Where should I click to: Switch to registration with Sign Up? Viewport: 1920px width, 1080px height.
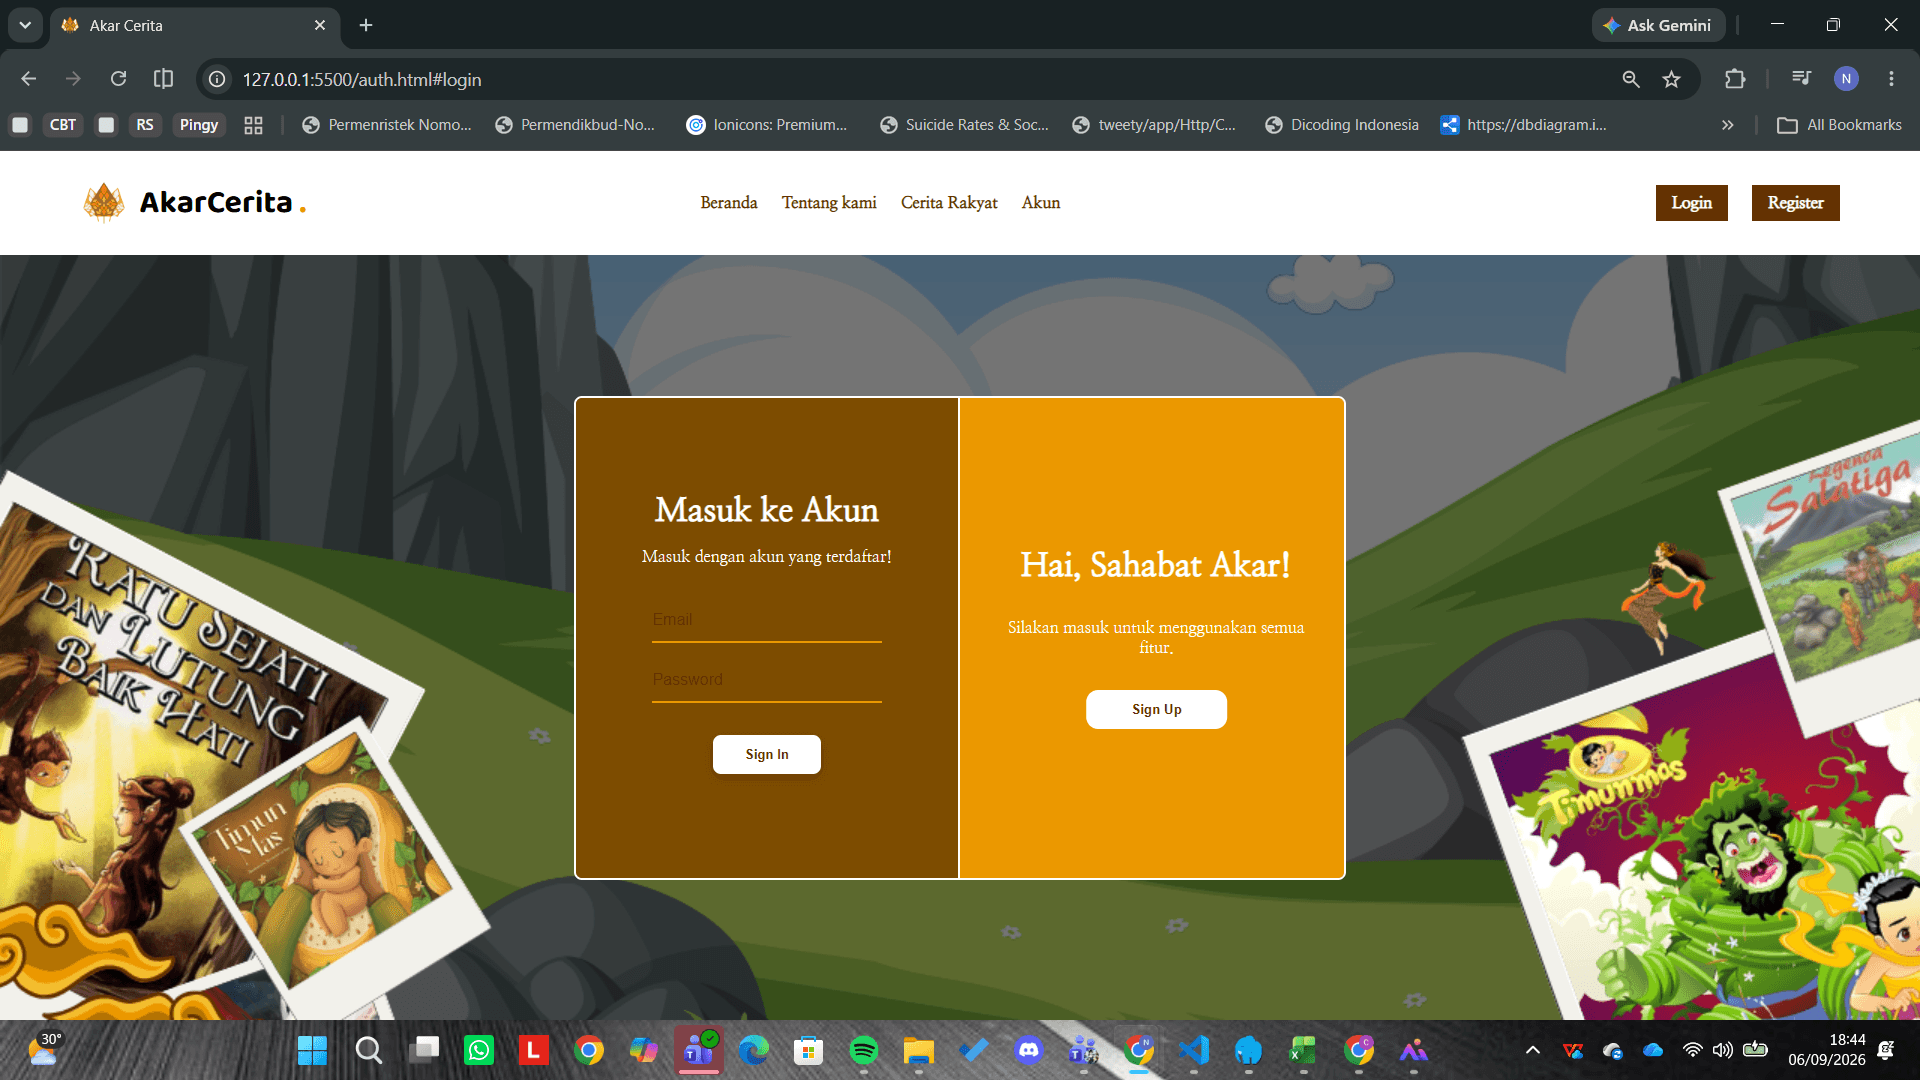tap(1157, 709)
